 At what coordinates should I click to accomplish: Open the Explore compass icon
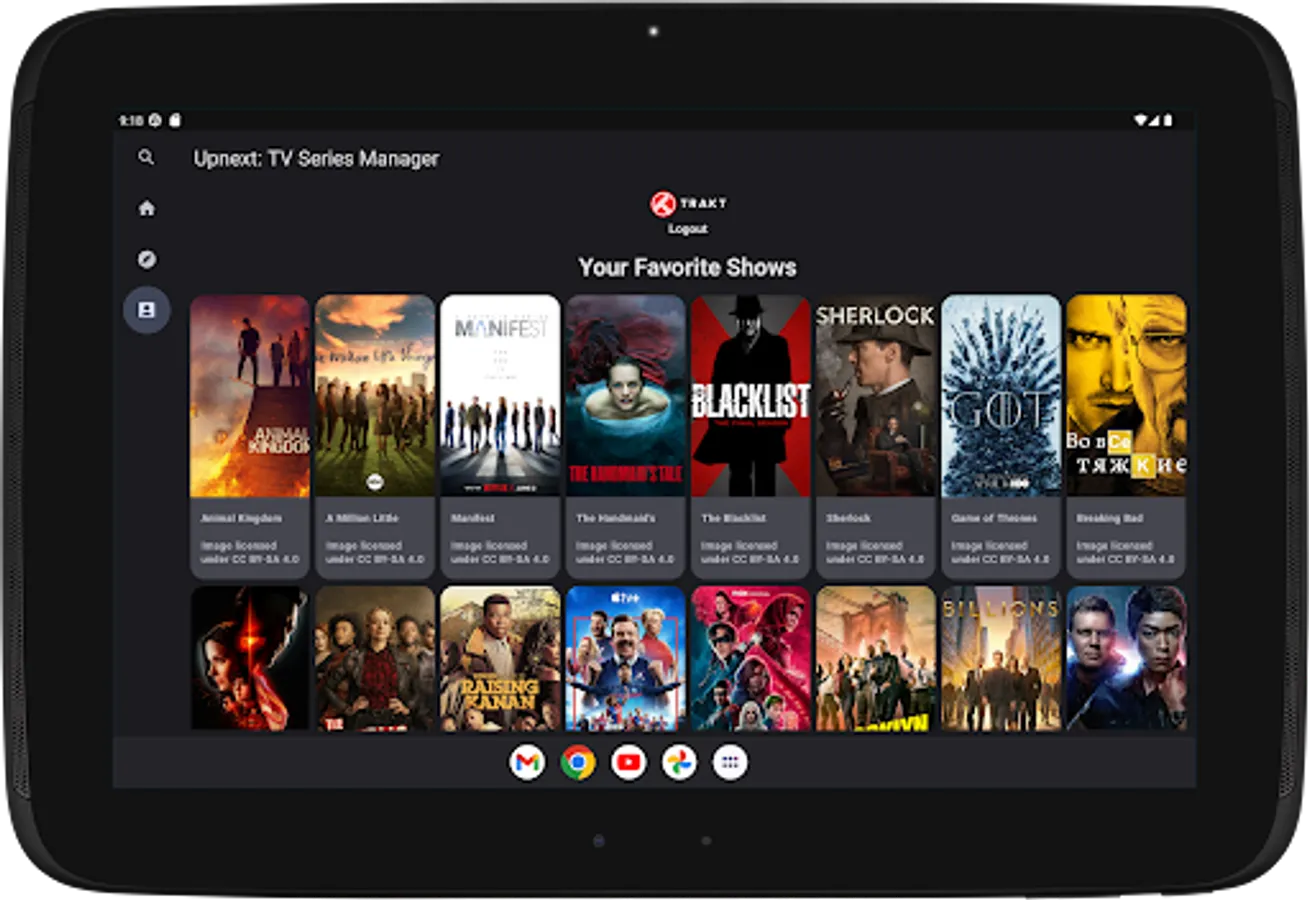(147, 259)
